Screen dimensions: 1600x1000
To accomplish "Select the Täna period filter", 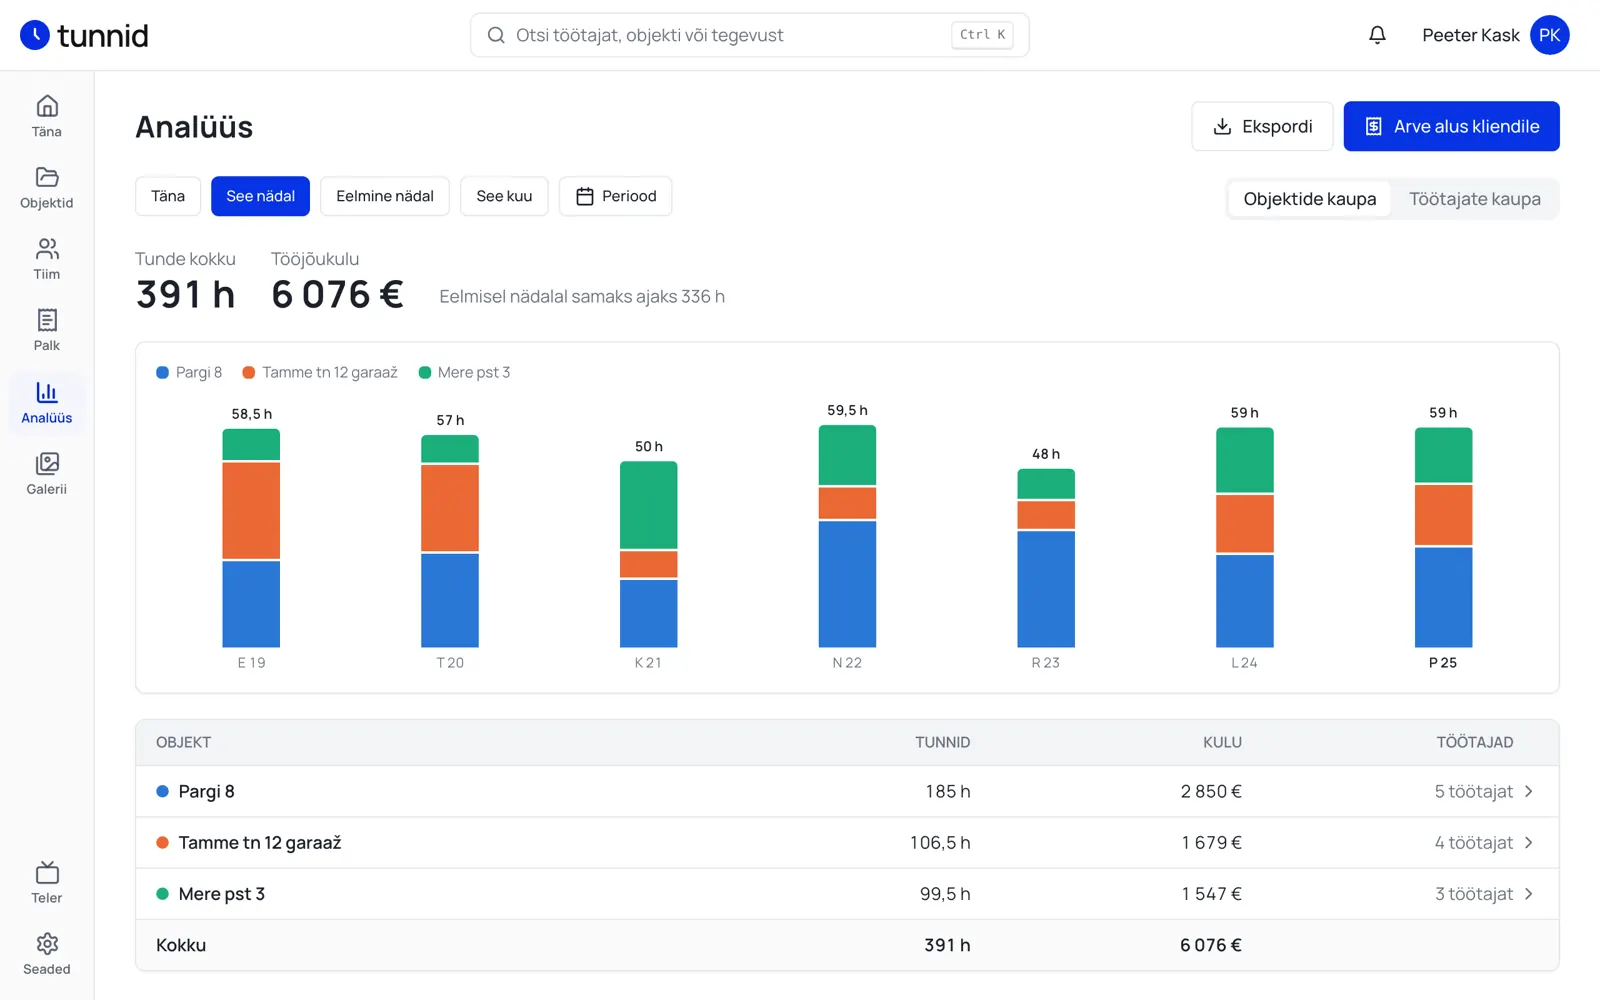I will [x=168, y=196].
